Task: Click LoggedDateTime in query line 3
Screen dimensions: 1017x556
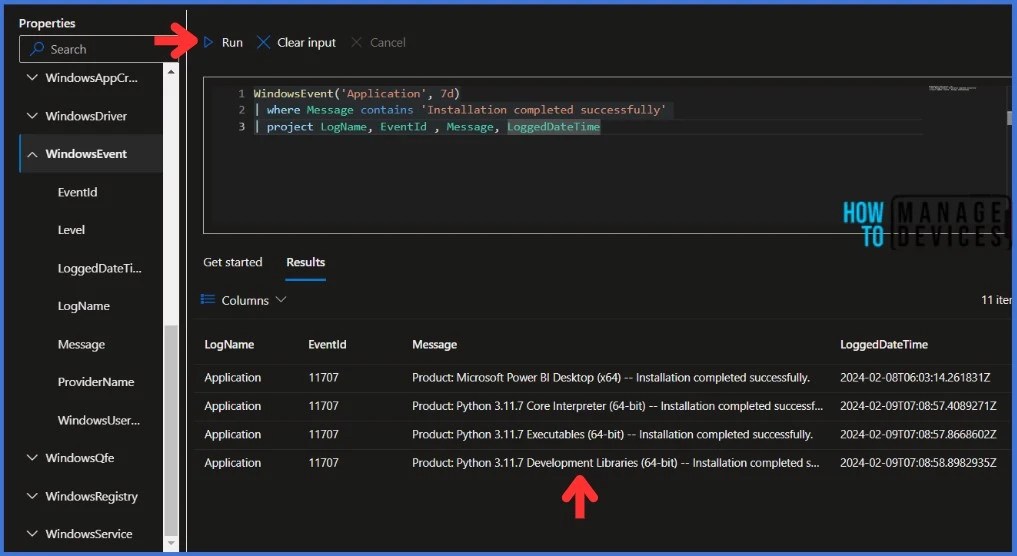Action: click(553, 127)
